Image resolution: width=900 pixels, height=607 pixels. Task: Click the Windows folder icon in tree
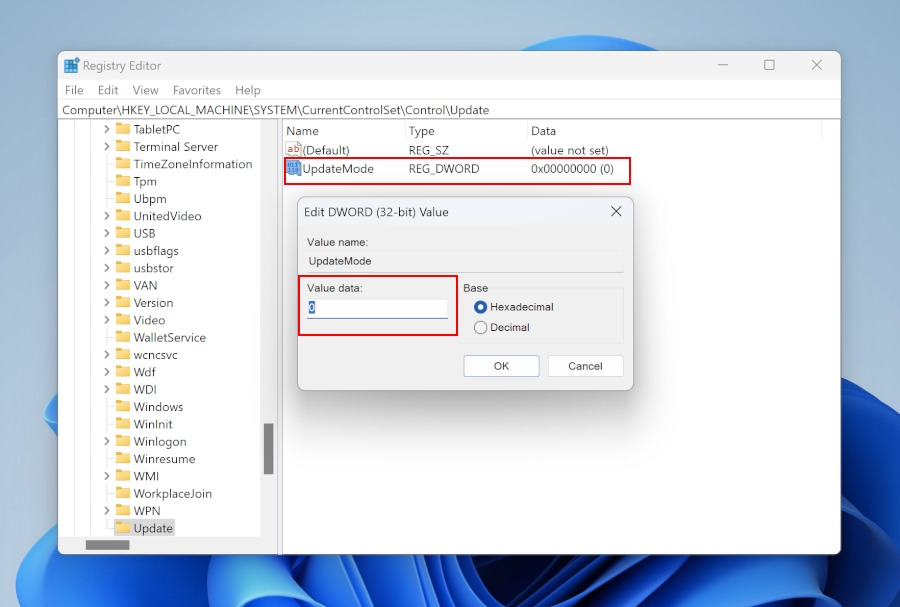pos(123,407)
